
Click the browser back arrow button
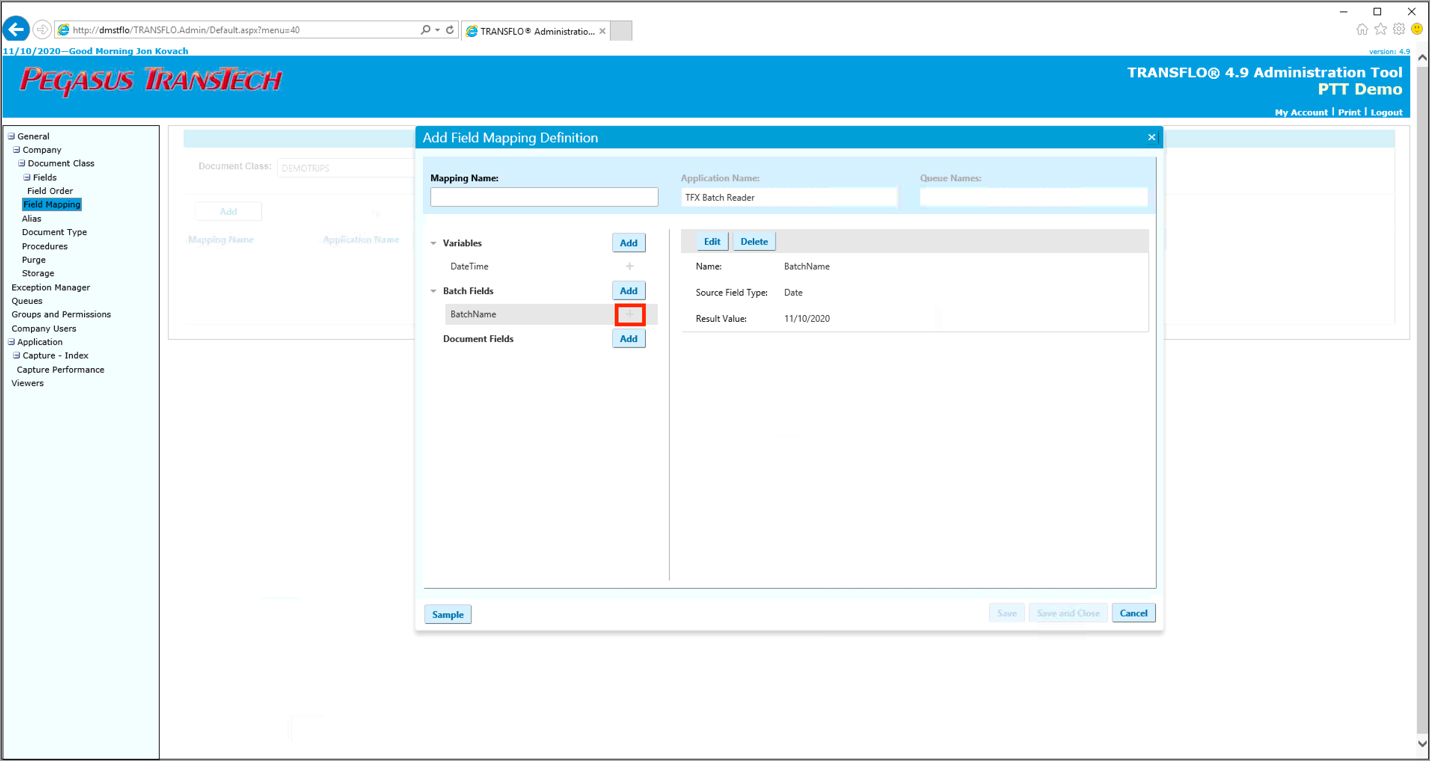[16, 30]
